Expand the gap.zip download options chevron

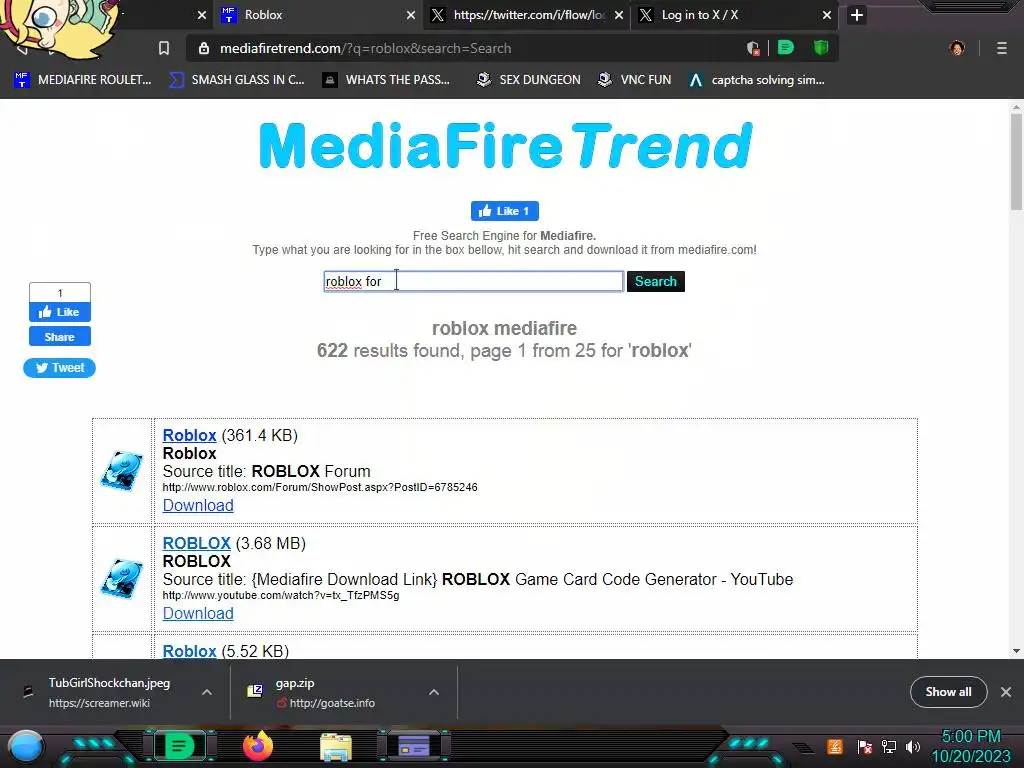[434, 692]
